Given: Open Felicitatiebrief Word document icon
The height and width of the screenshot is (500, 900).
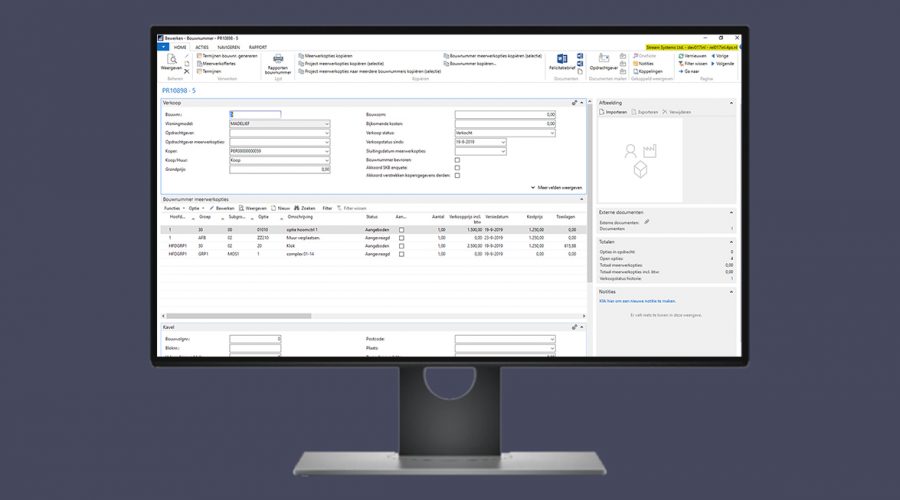Looking at the screenshot, I should (x=562, y=59).
